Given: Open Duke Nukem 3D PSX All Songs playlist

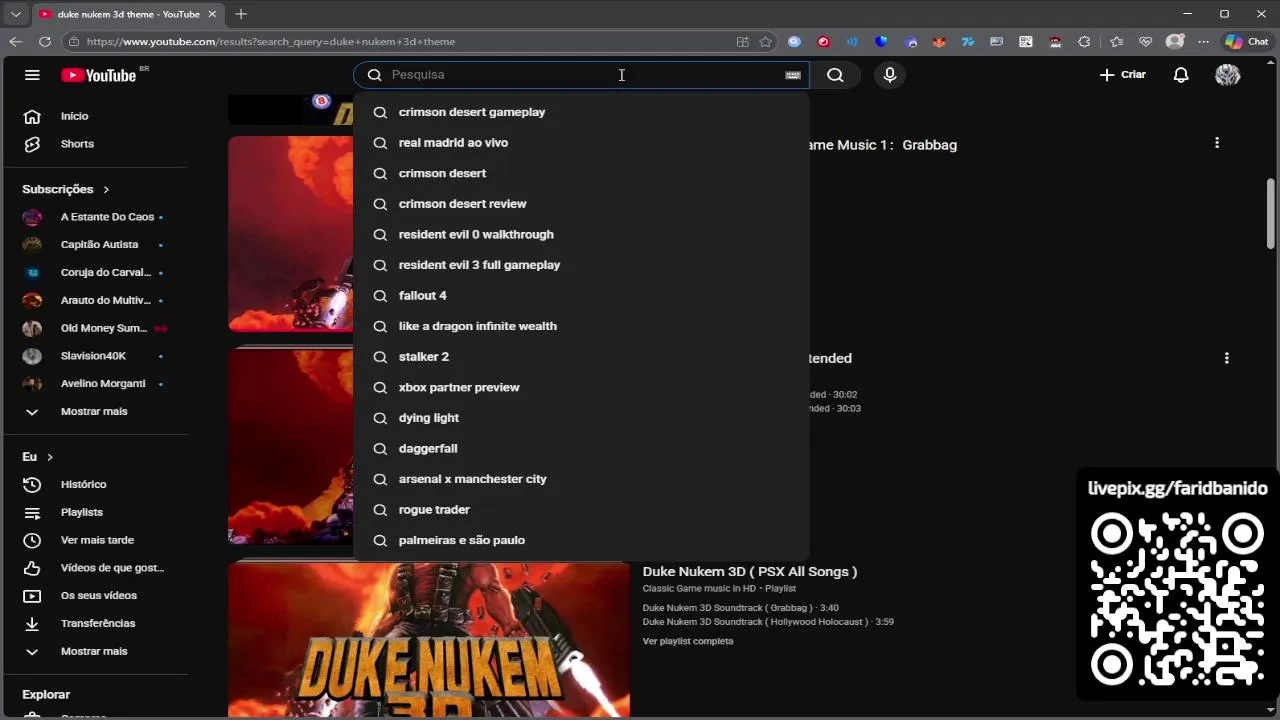Looking at the screenshot, I should coord(749,572).
